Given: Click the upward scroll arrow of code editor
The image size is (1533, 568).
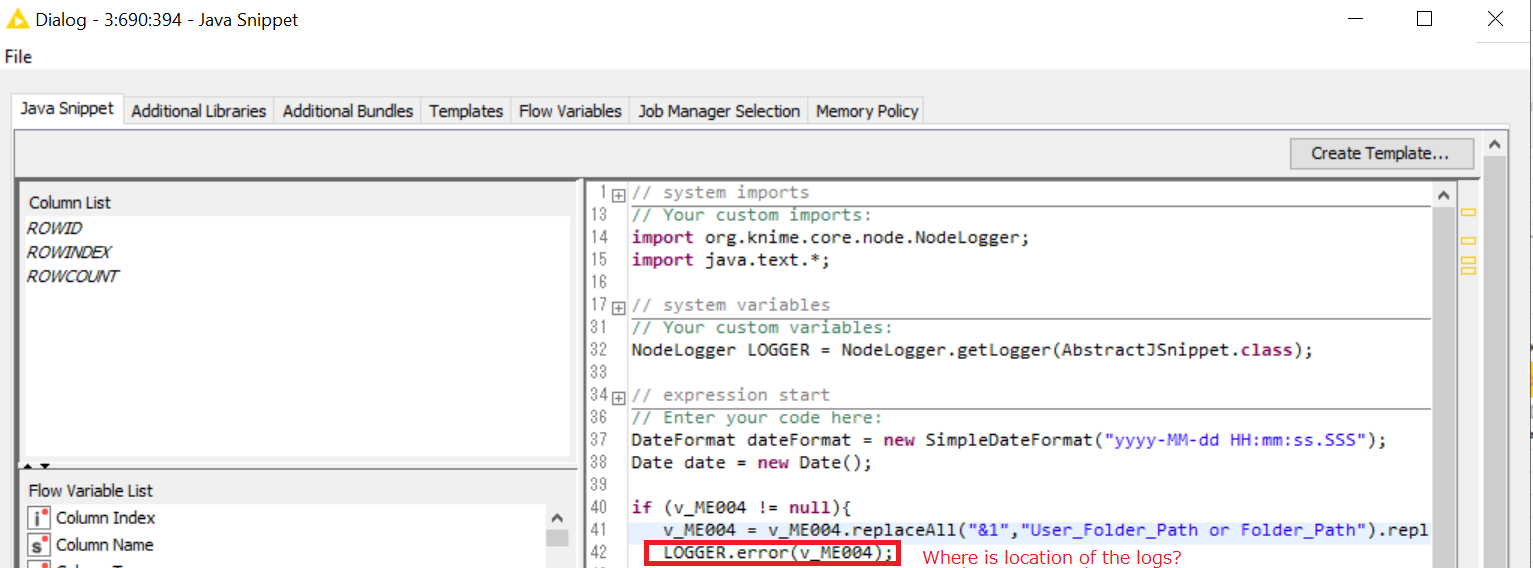Looking at the screenshot, I should pyautogui.click(x=1443, y=194).
